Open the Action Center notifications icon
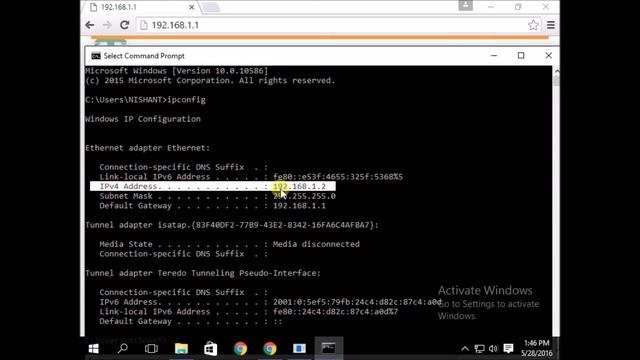This screenshot has height=360, width=640. (x=508, y=348)
